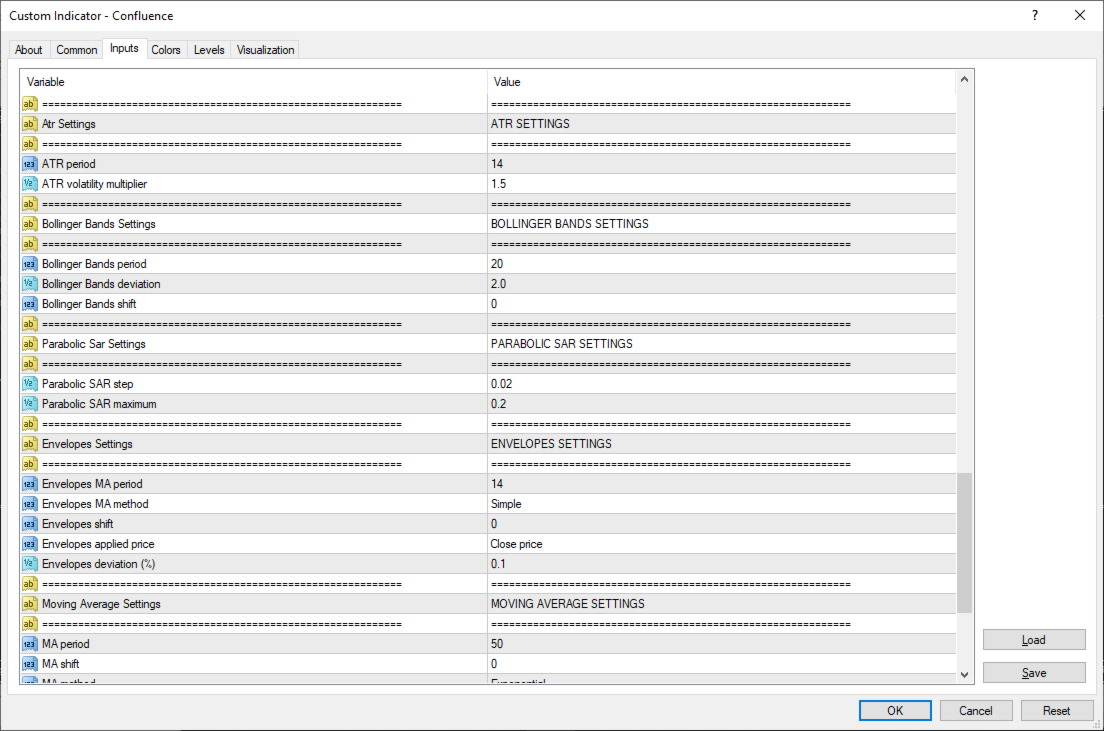Click the Envelopes MA period value 14
This screenshot has width=1104, height=731.
[x=497, y=484]
